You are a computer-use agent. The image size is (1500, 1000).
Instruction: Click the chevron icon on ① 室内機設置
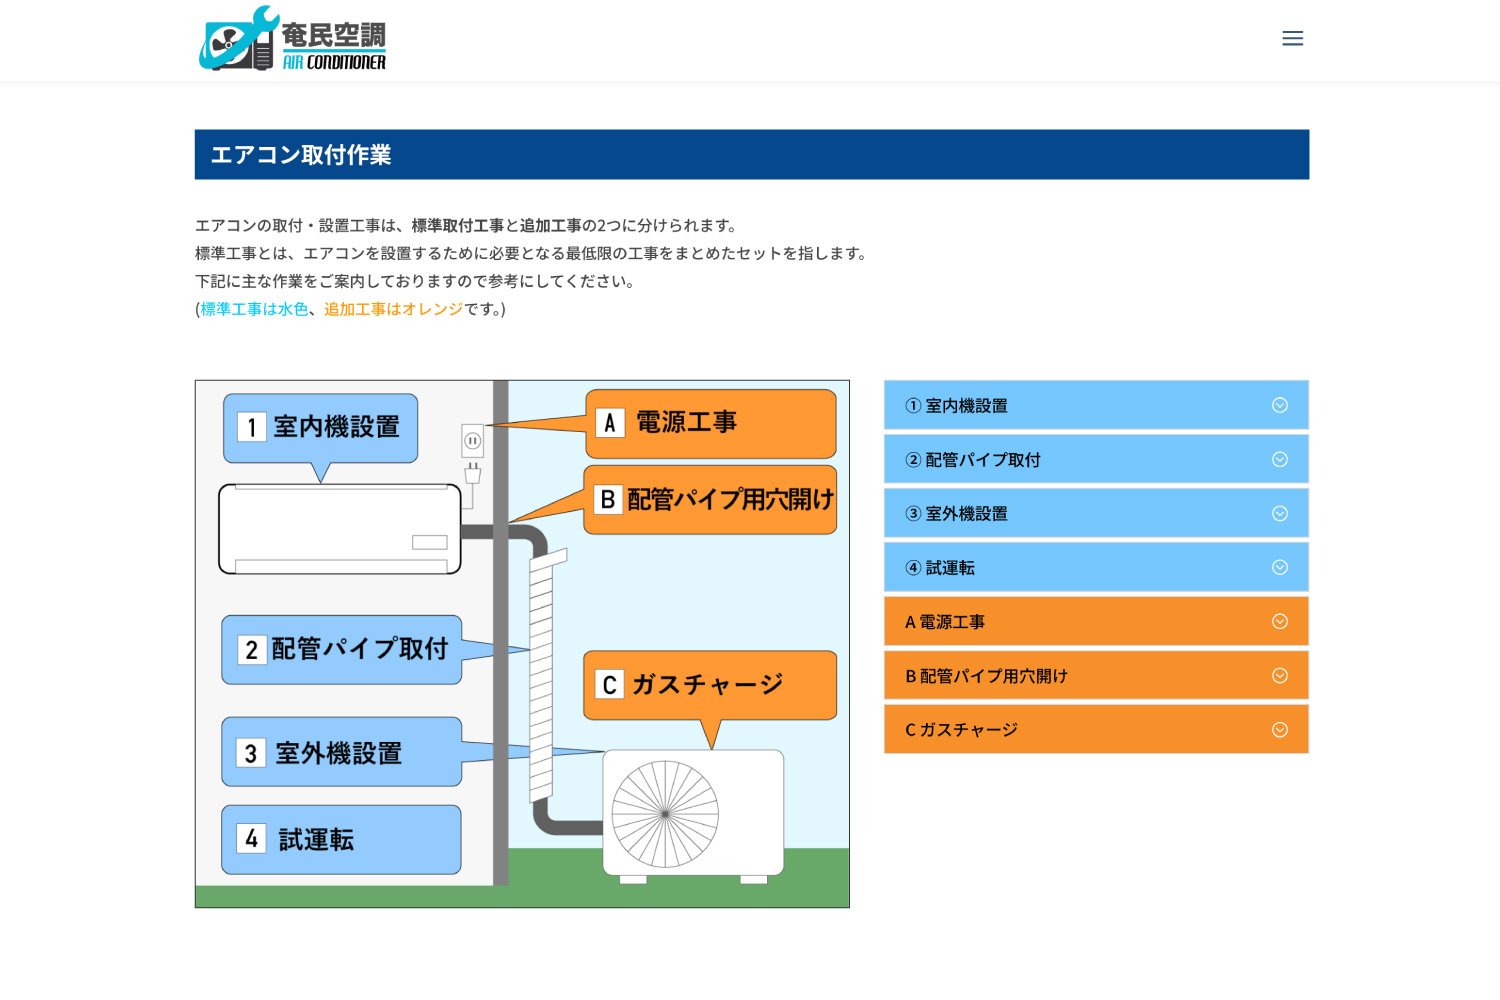pos(1280,405)
